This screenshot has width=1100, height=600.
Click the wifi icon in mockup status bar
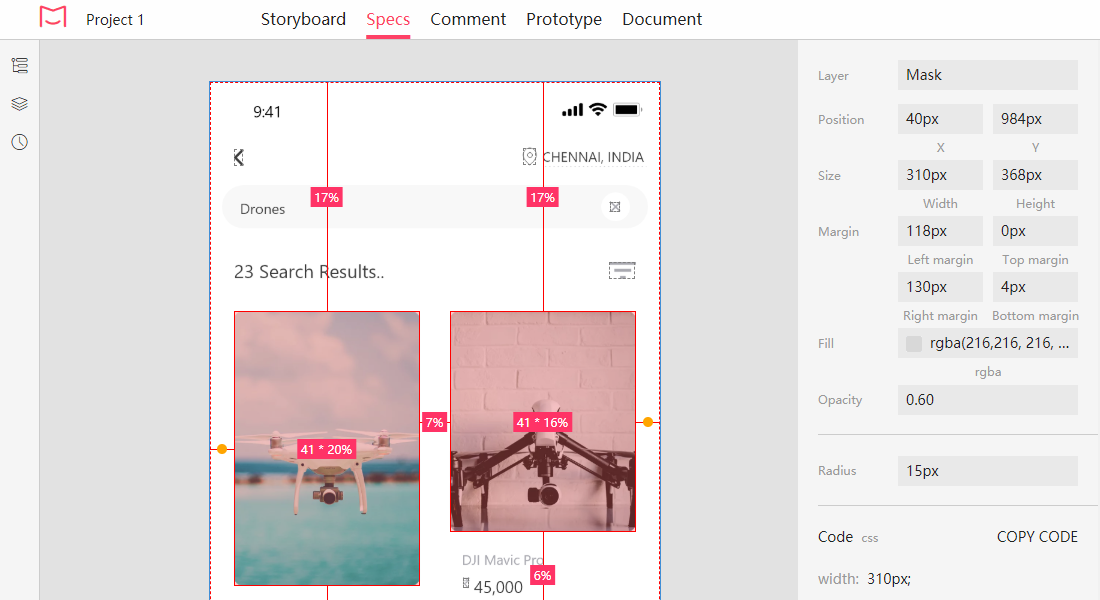(x=598, y=109)
